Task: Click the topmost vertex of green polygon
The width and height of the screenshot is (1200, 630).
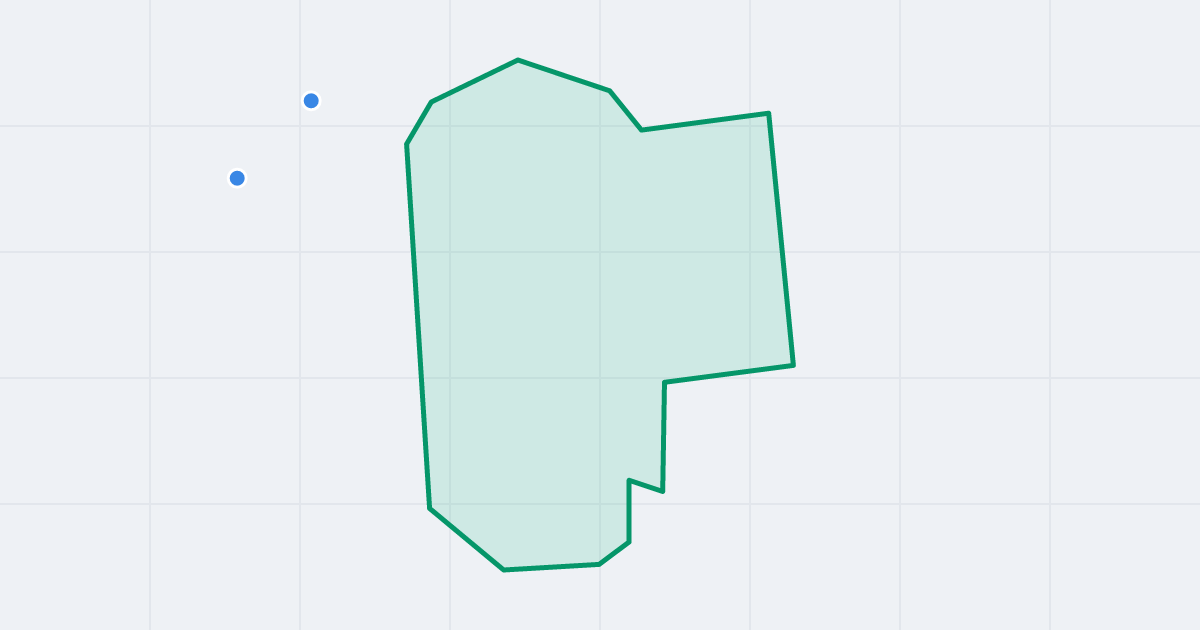Action: (518, 60)
